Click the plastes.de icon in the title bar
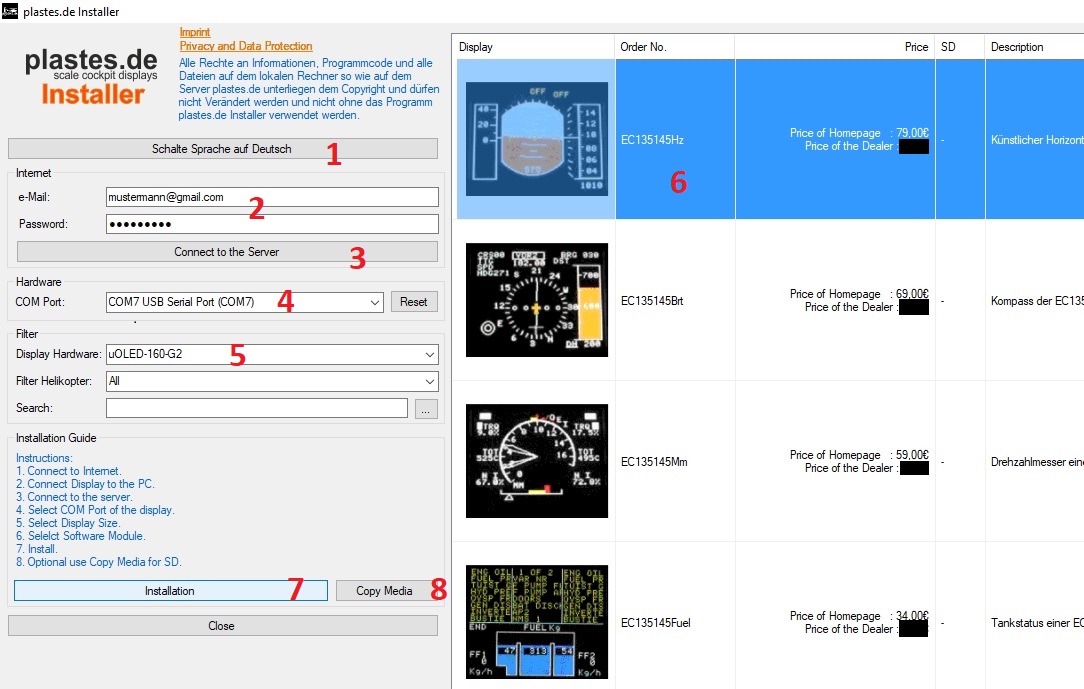Screen dimensions: 1084x689 pos(10,12)
